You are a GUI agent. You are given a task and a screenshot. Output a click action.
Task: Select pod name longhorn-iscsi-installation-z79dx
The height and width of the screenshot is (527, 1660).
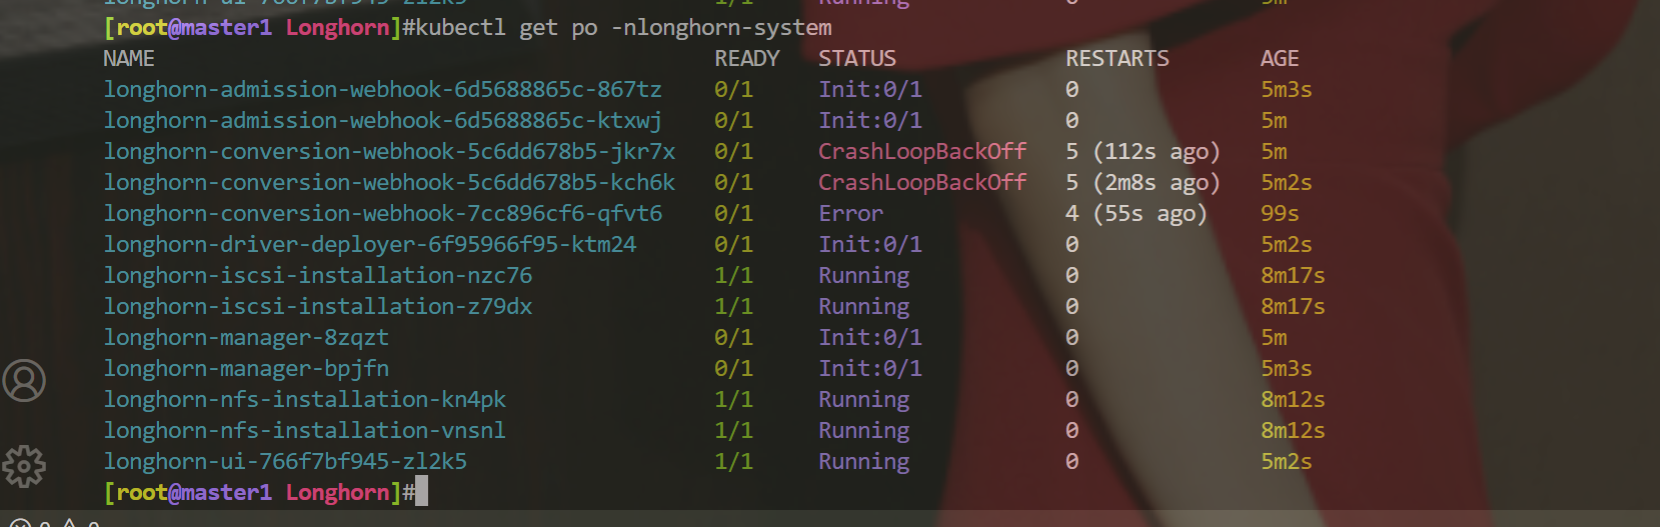pos(318,307)
